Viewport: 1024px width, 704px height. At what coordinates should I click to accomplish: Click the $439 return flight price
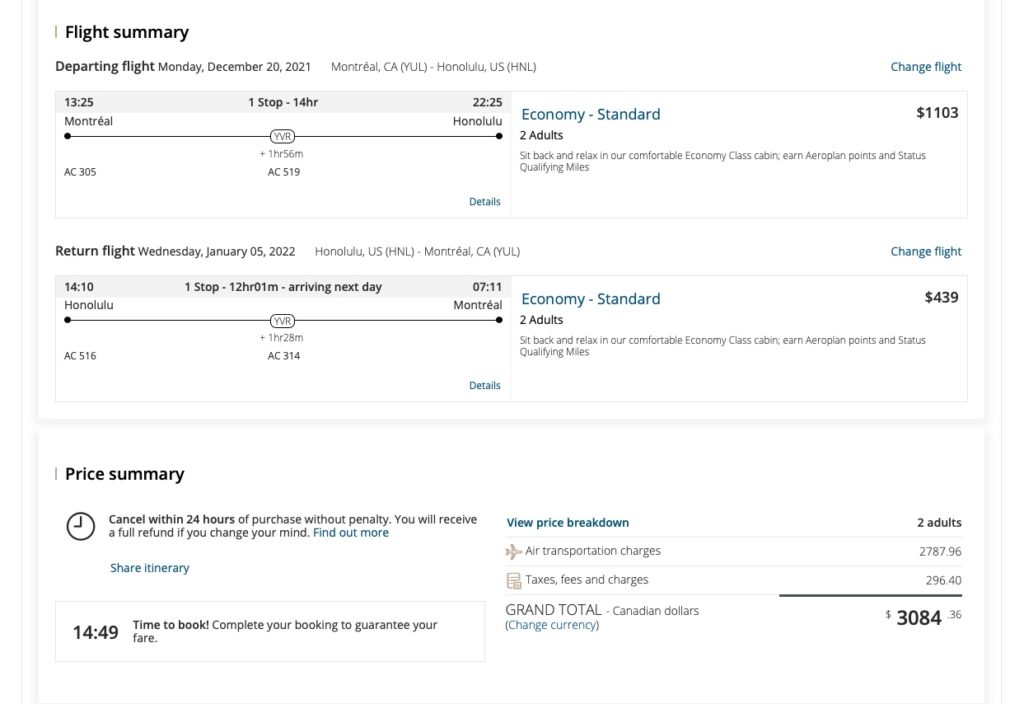tap(941, 297)
